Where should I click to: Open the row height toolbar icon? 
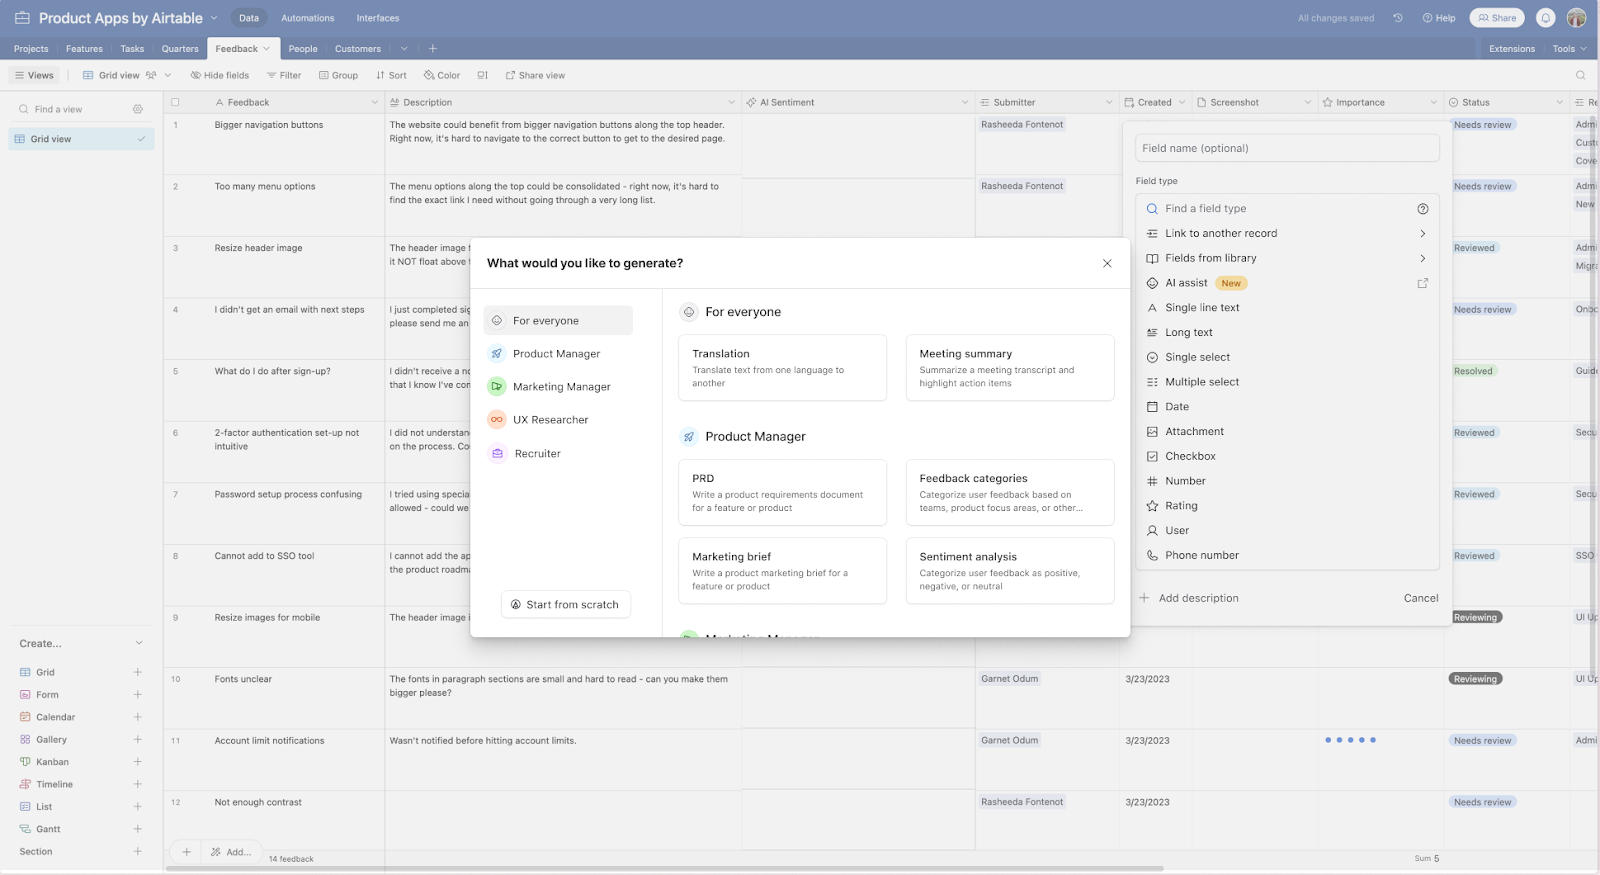[483, 75]
